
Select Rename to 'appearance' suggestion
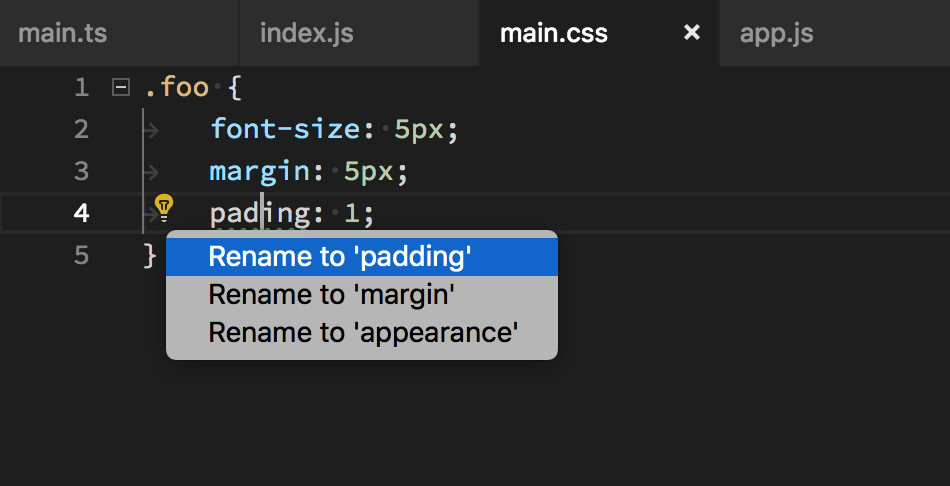click(361, 332)
